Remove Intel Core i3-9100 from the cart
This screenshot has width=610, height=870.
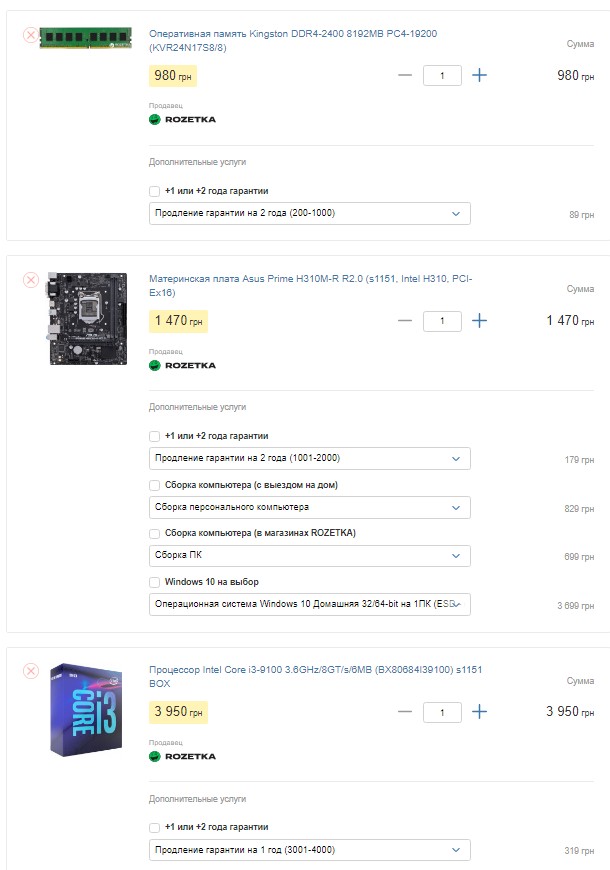31,671
